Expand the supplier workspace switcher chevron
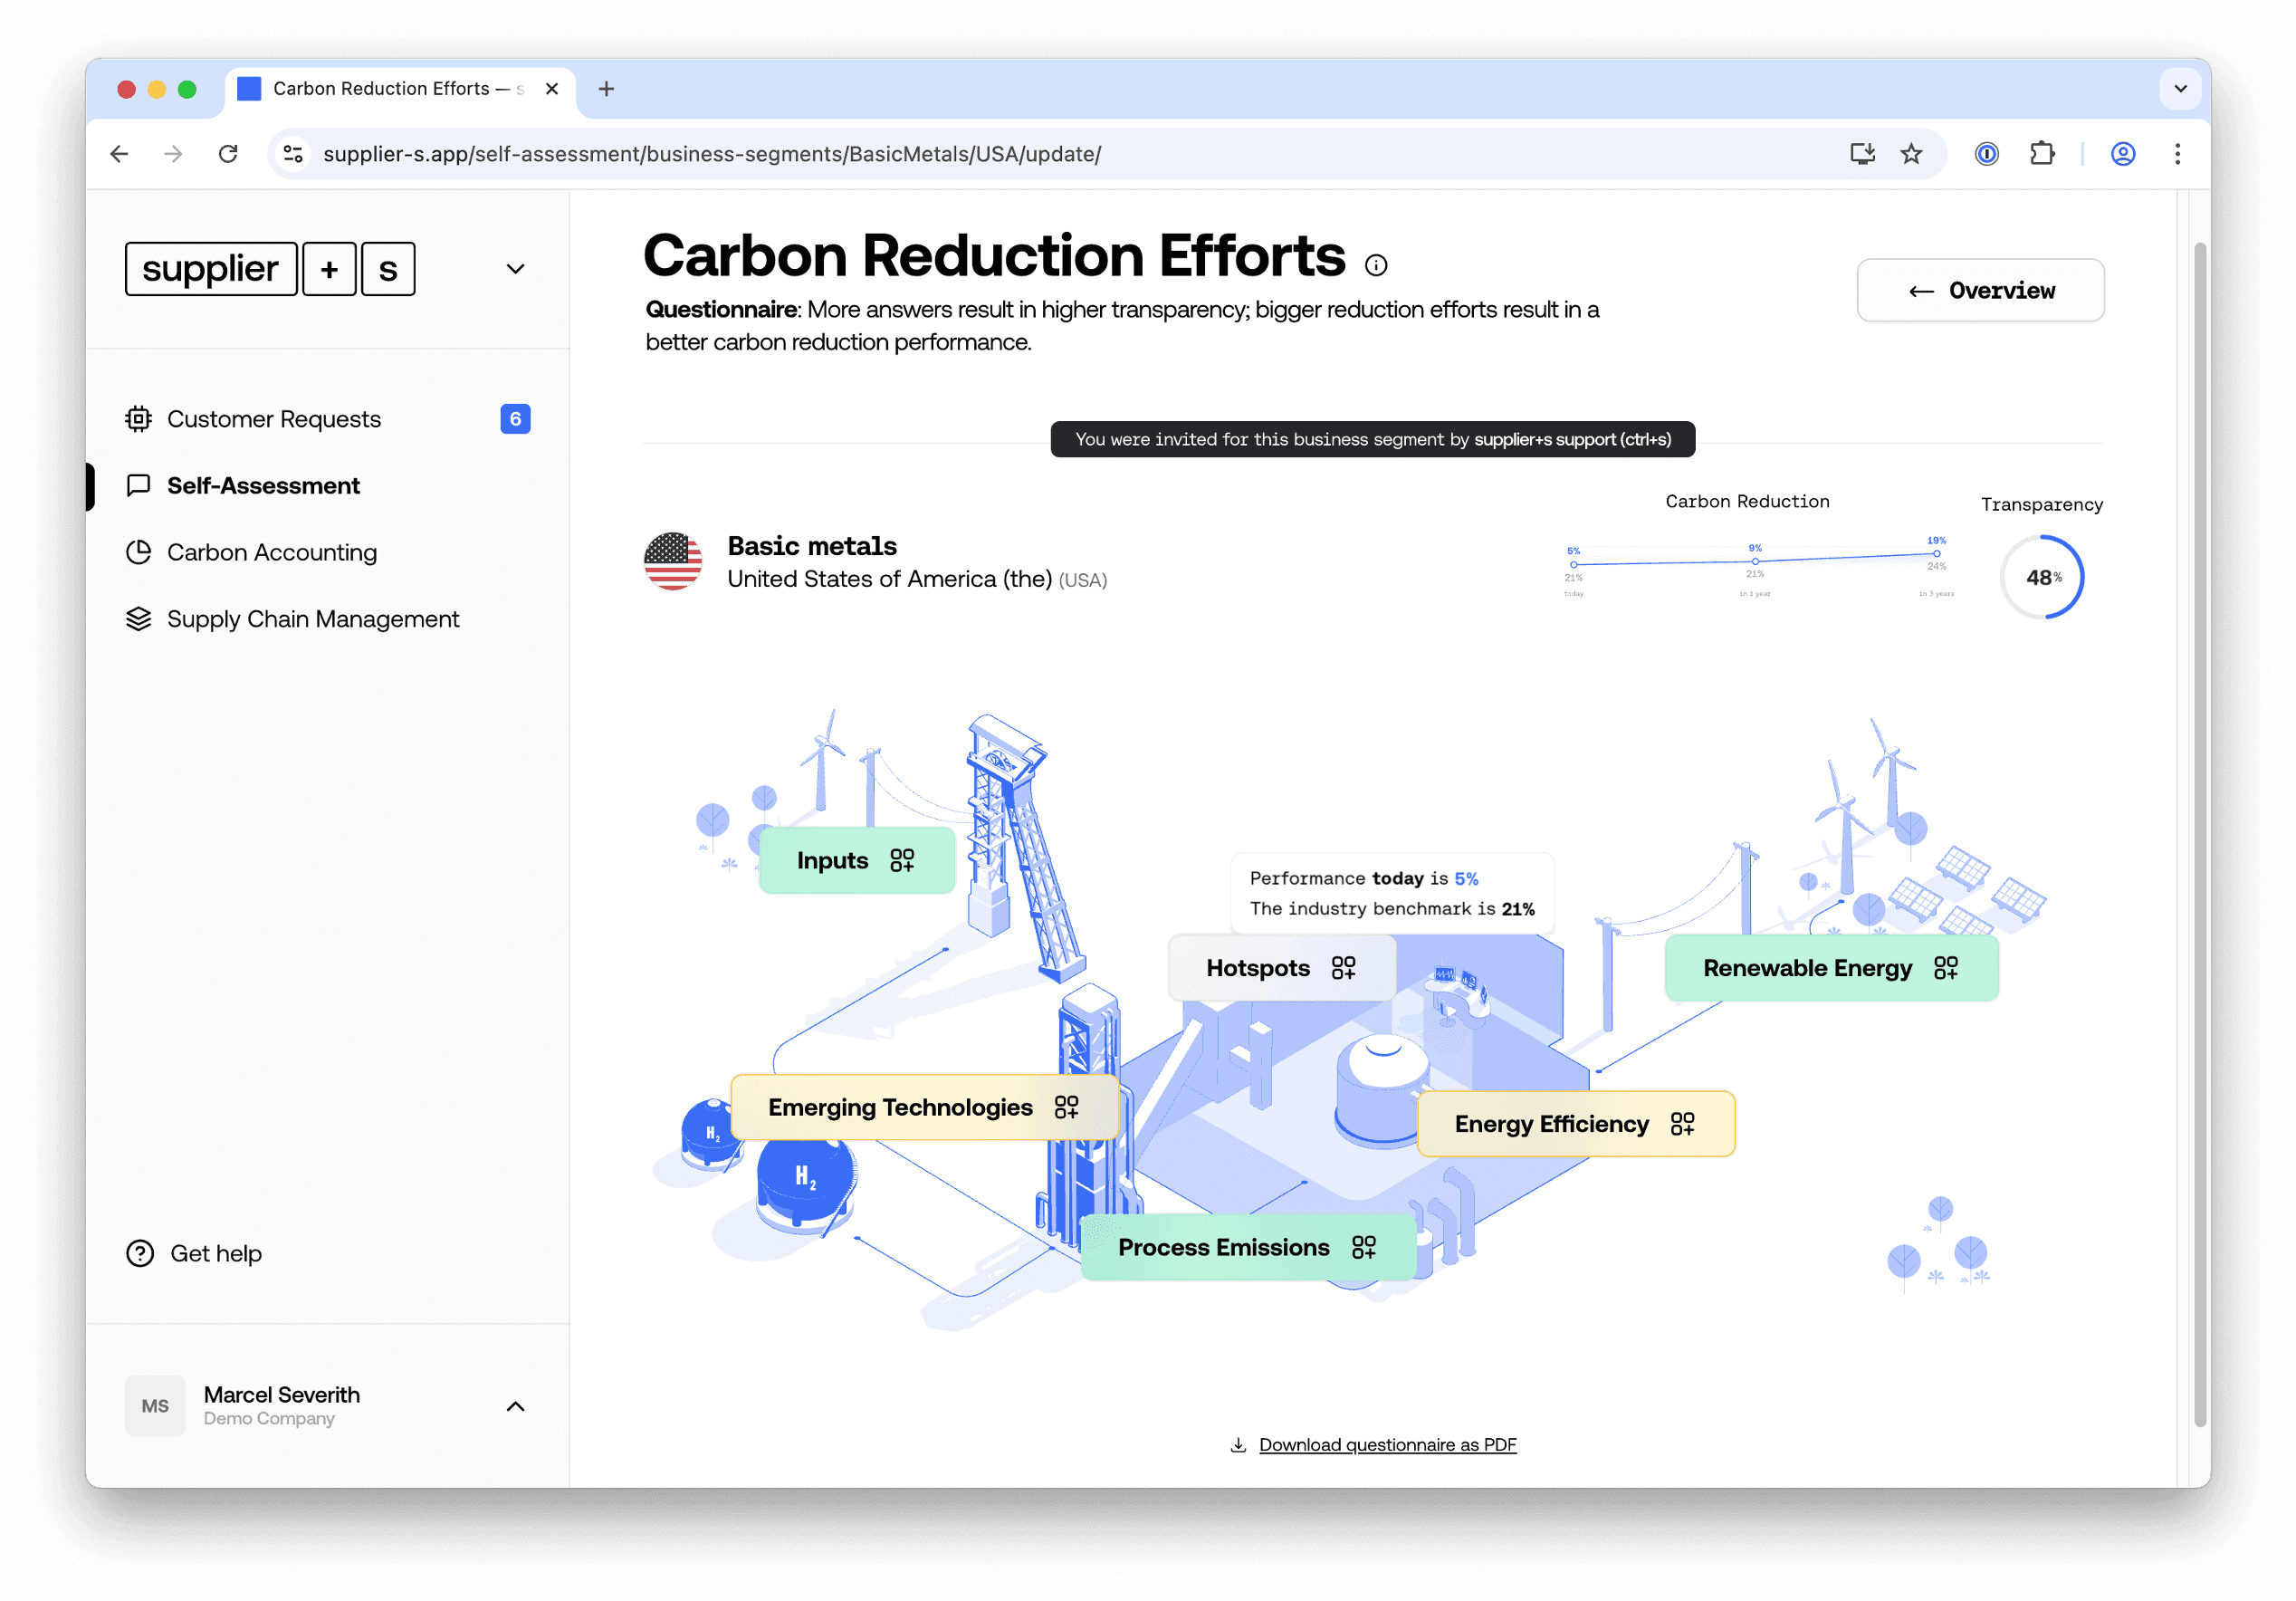This screenshot has height=1601, width=2296. coord(515,269)
